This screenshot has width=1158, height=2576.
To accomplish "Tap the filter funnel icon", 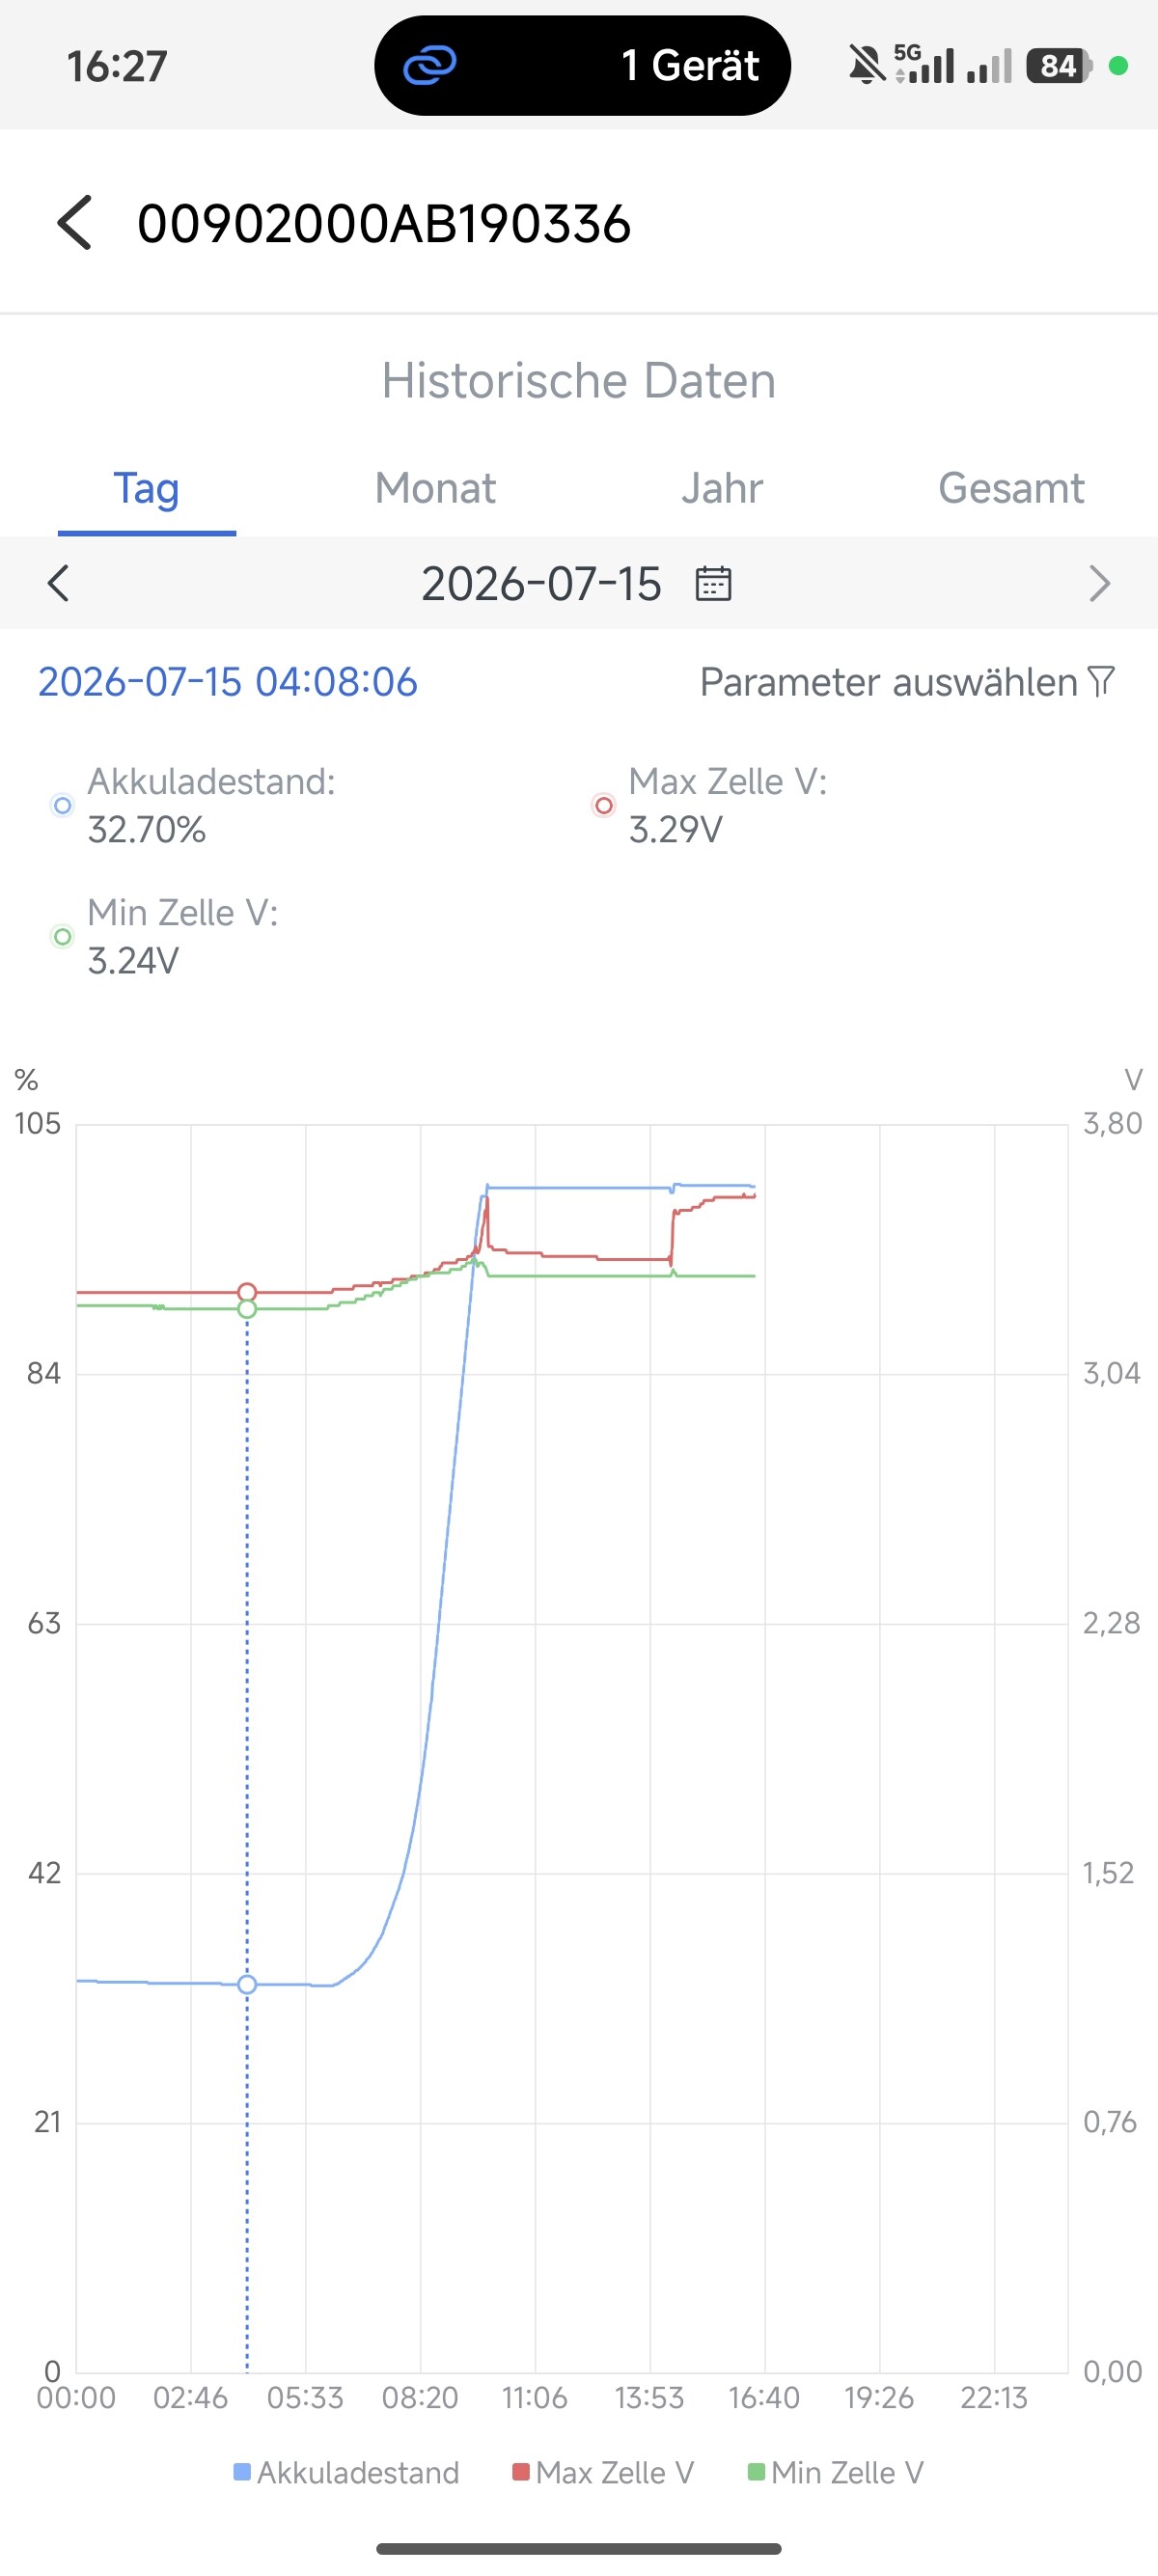I will (x=1101, y=681).
